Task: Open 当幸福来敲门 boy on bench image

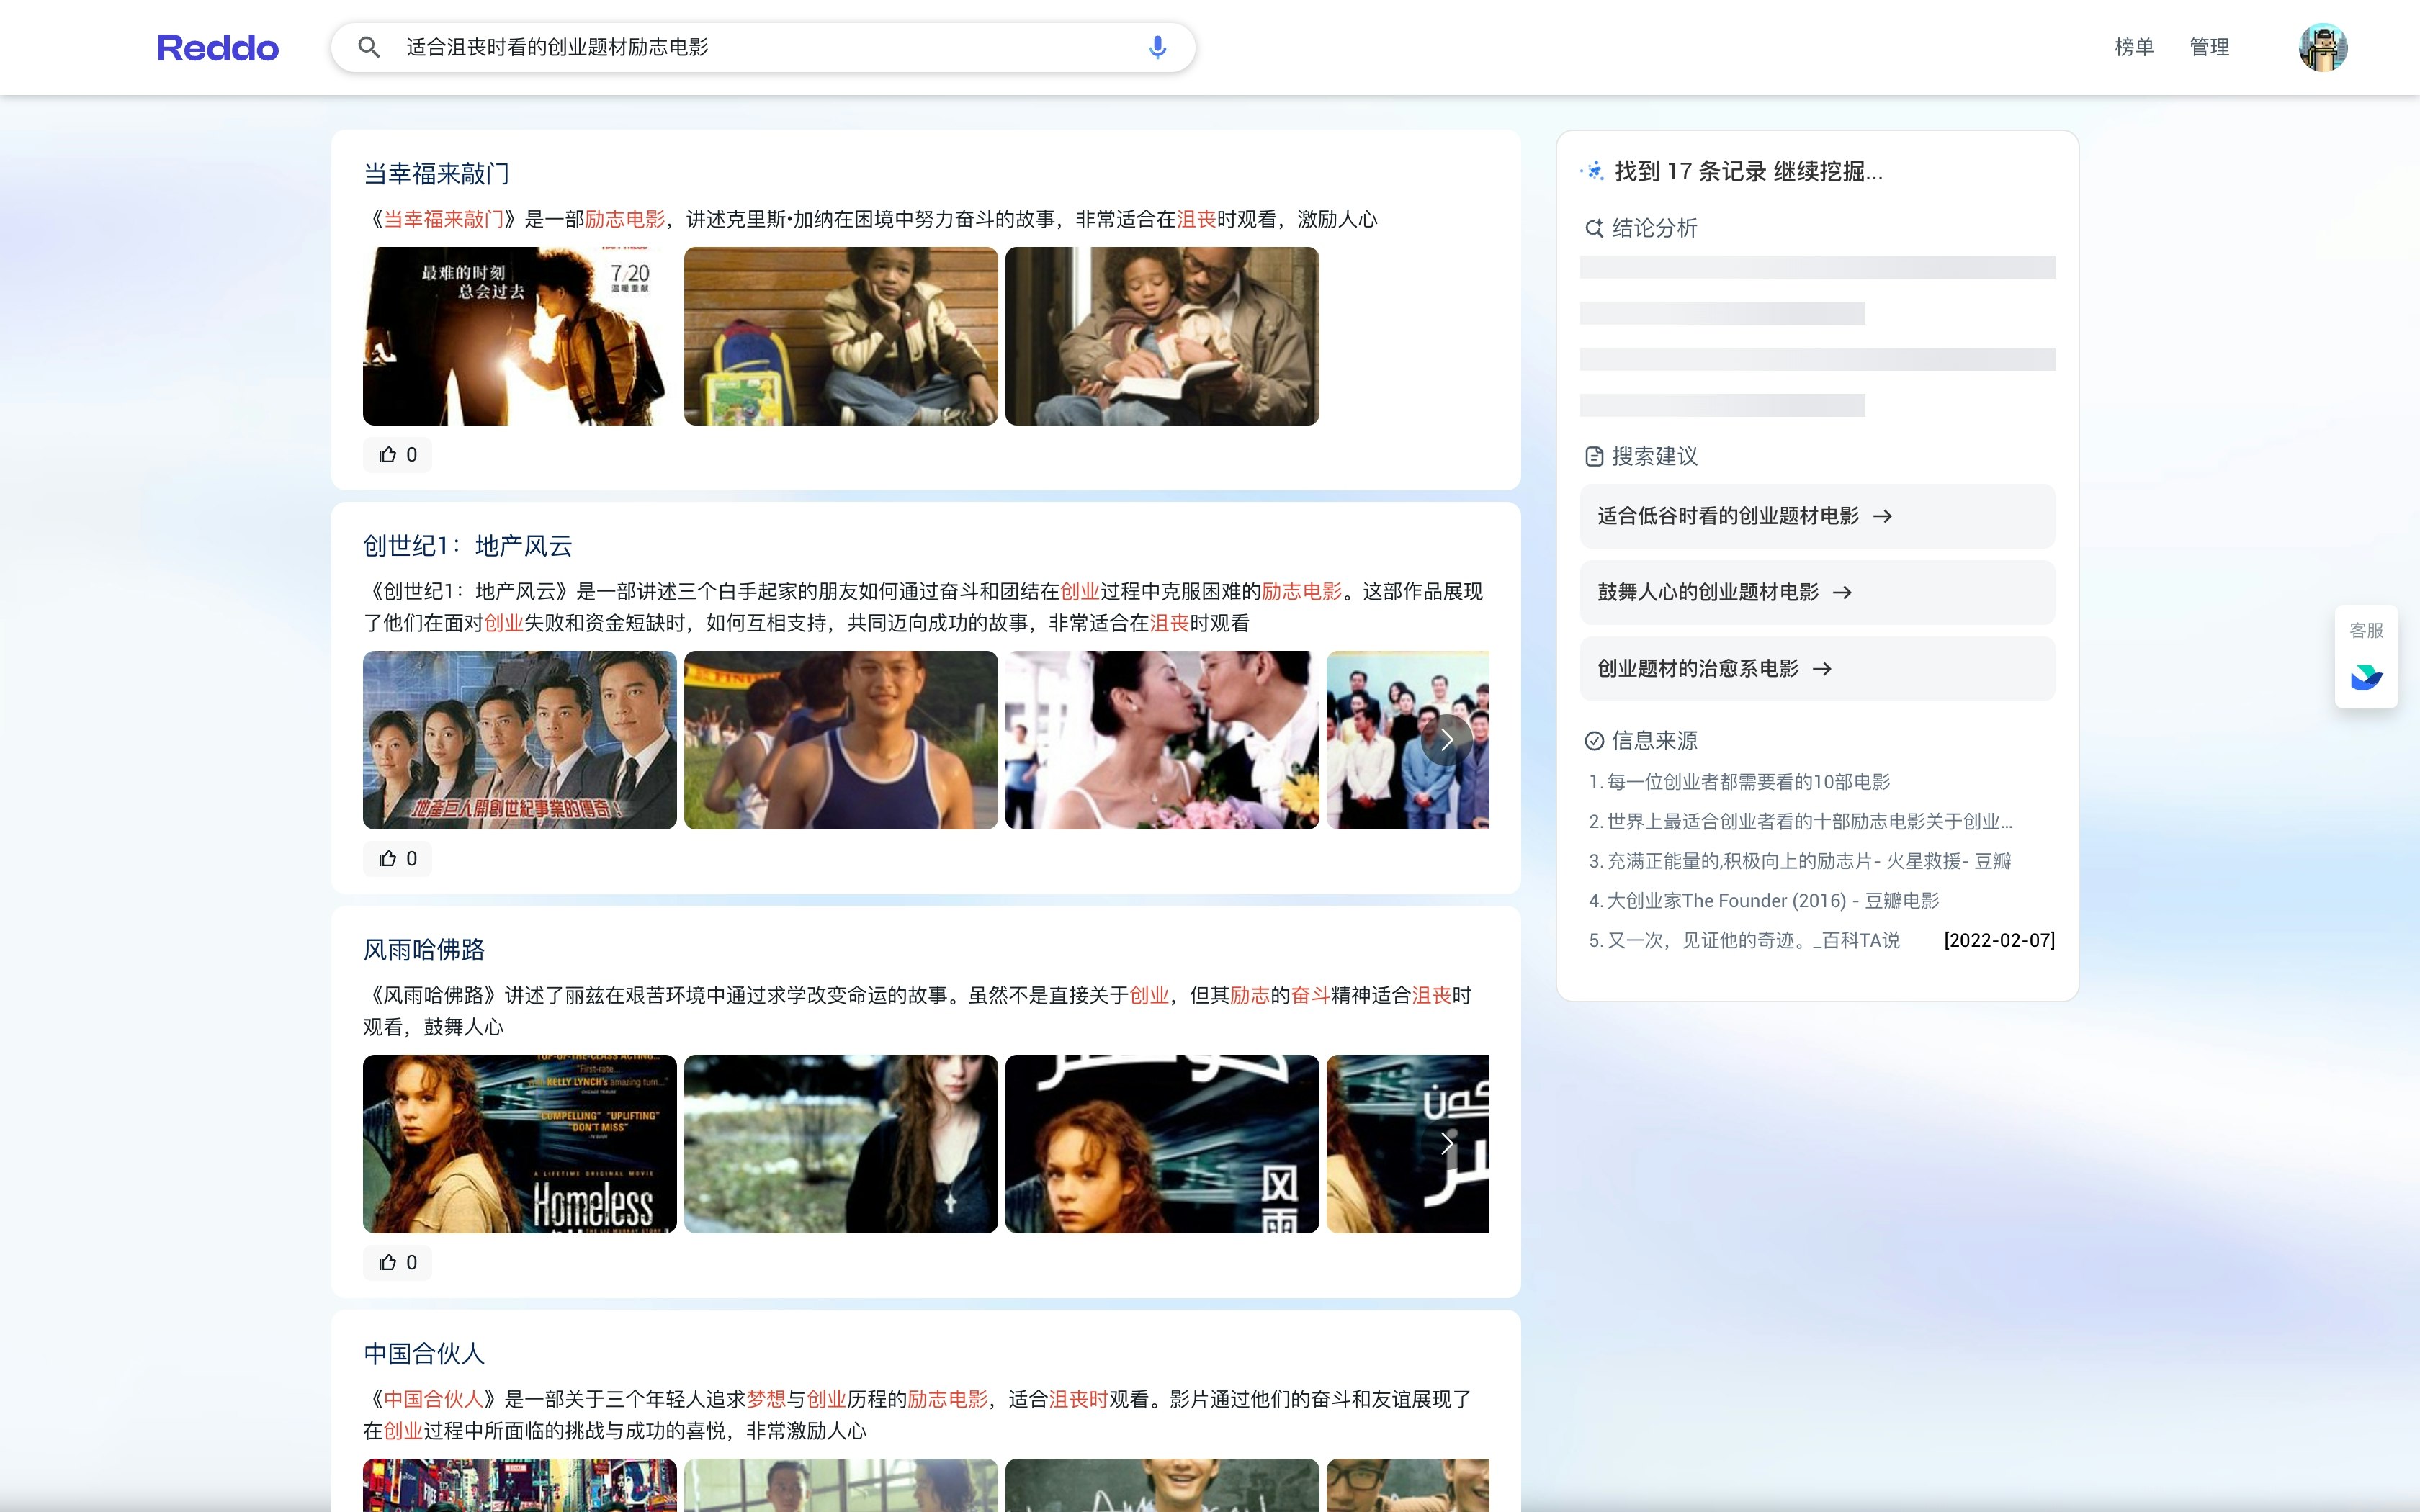Action: point(840,336)
